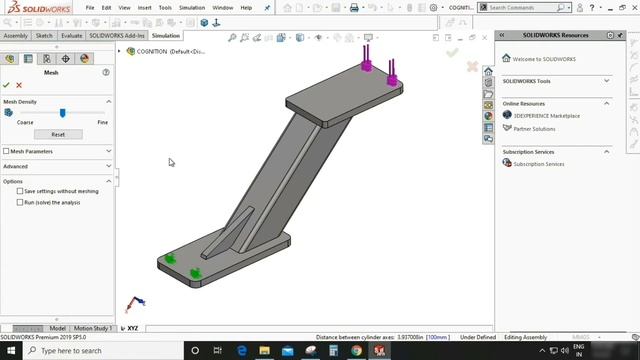Collapse the Online Resources section
Screen dimensions: 640x360
tap(607, 104)
